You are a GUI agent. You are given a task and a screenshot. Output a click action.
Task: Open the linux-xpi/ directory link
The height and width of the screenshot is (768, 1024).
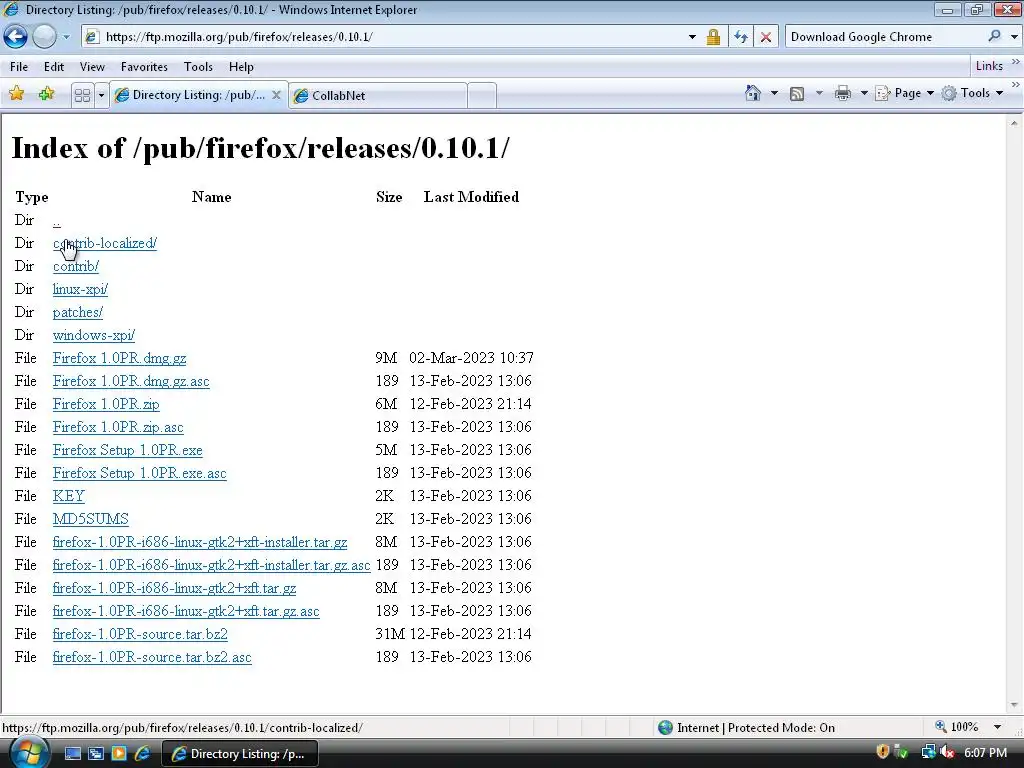point(80,289)
